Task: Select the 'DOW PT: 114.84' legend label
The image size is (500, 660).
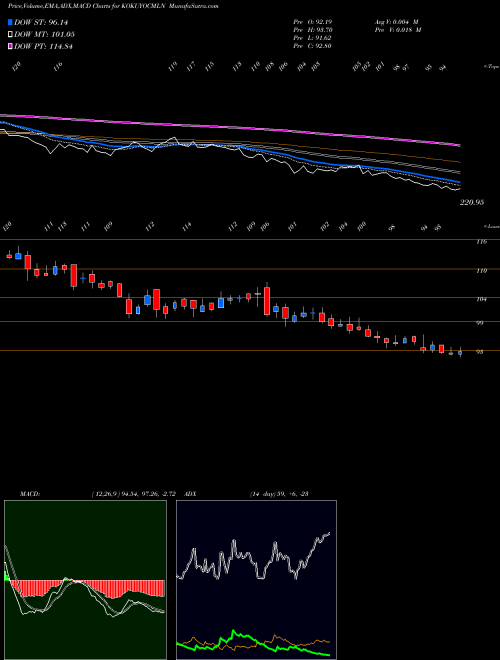Action: click(43, 46)
